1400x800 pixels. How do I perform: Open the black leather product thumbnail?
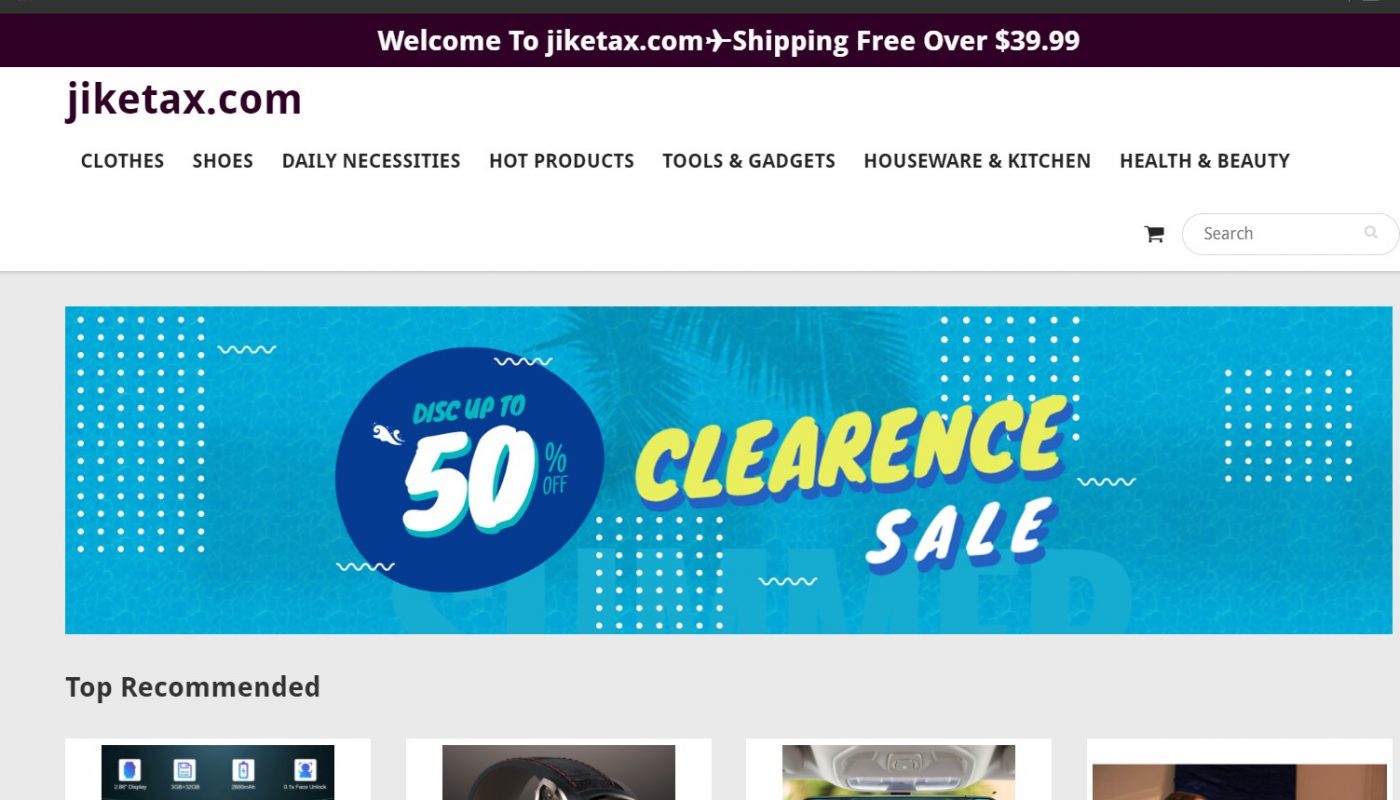[558, 772]
